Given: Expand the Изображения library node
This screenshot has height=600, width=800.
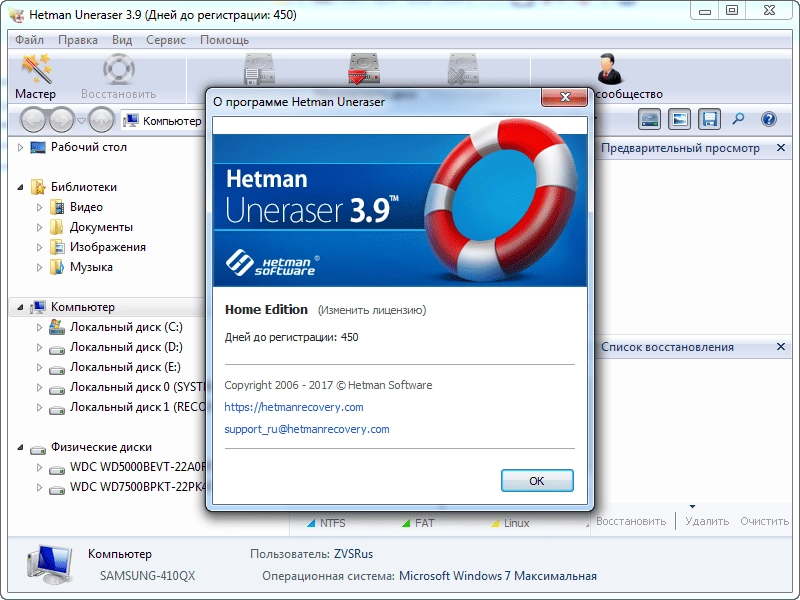Looking at the screenshot, I should pyautogui.click(x=39, y=247).
